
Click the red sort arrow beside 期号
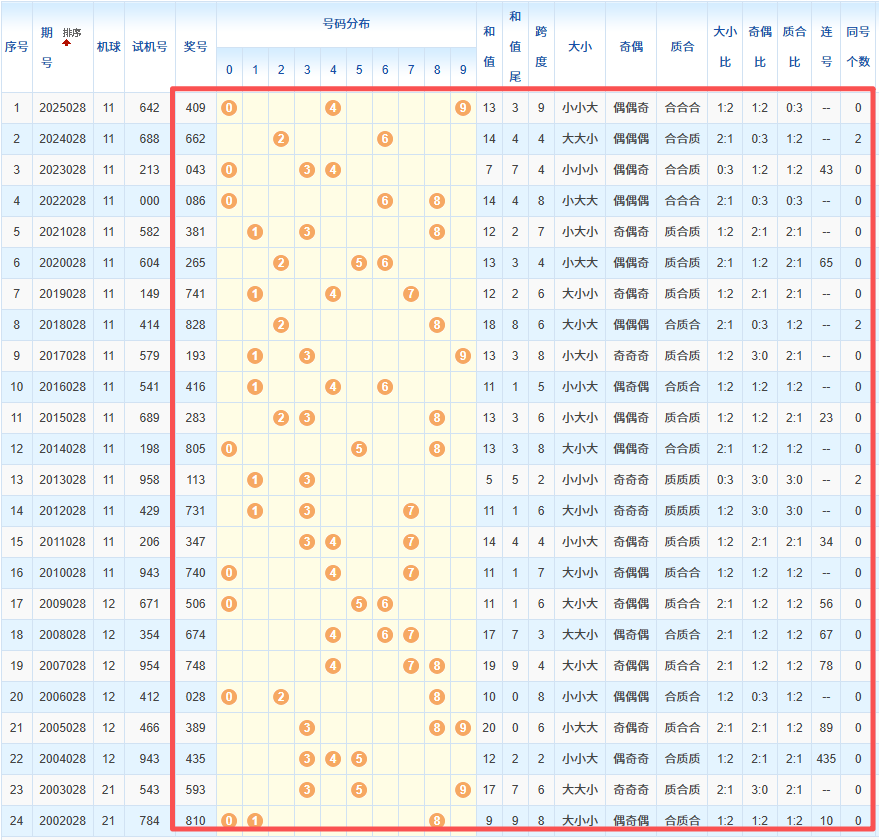(x=67, y=43)
